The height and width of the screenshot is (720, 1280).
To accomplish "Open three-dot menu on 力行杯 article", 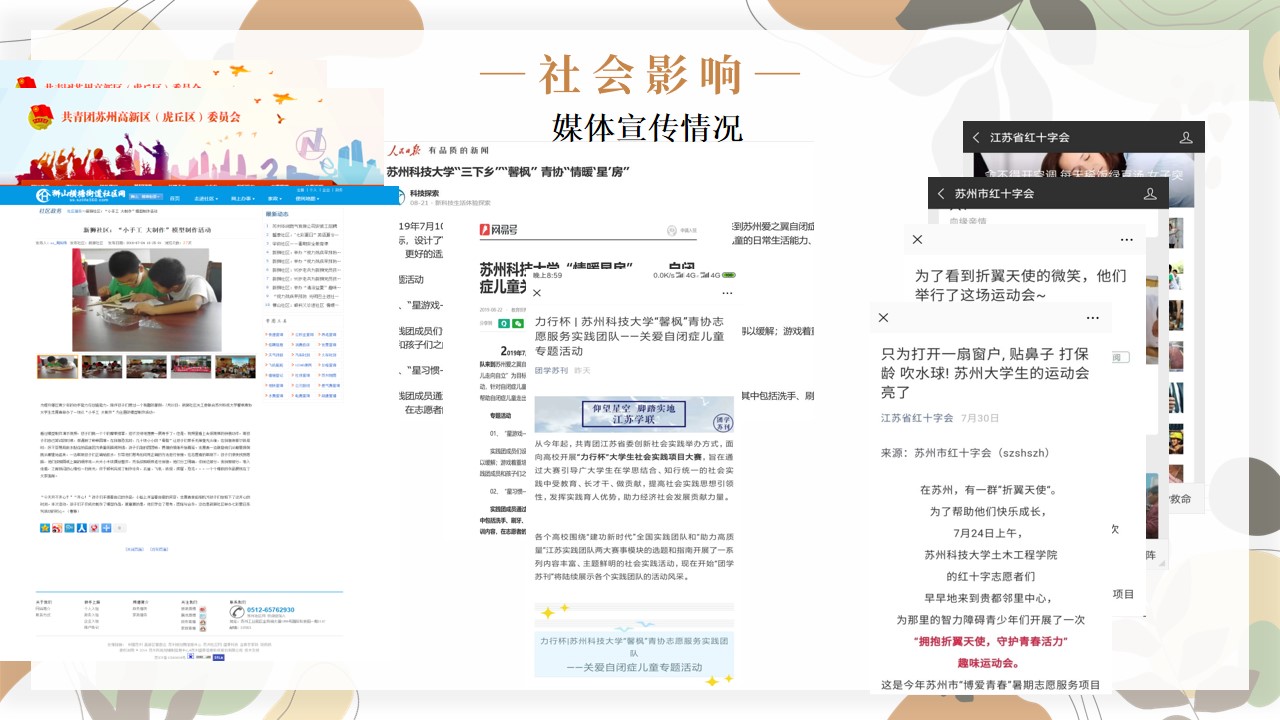I will 727,293.
